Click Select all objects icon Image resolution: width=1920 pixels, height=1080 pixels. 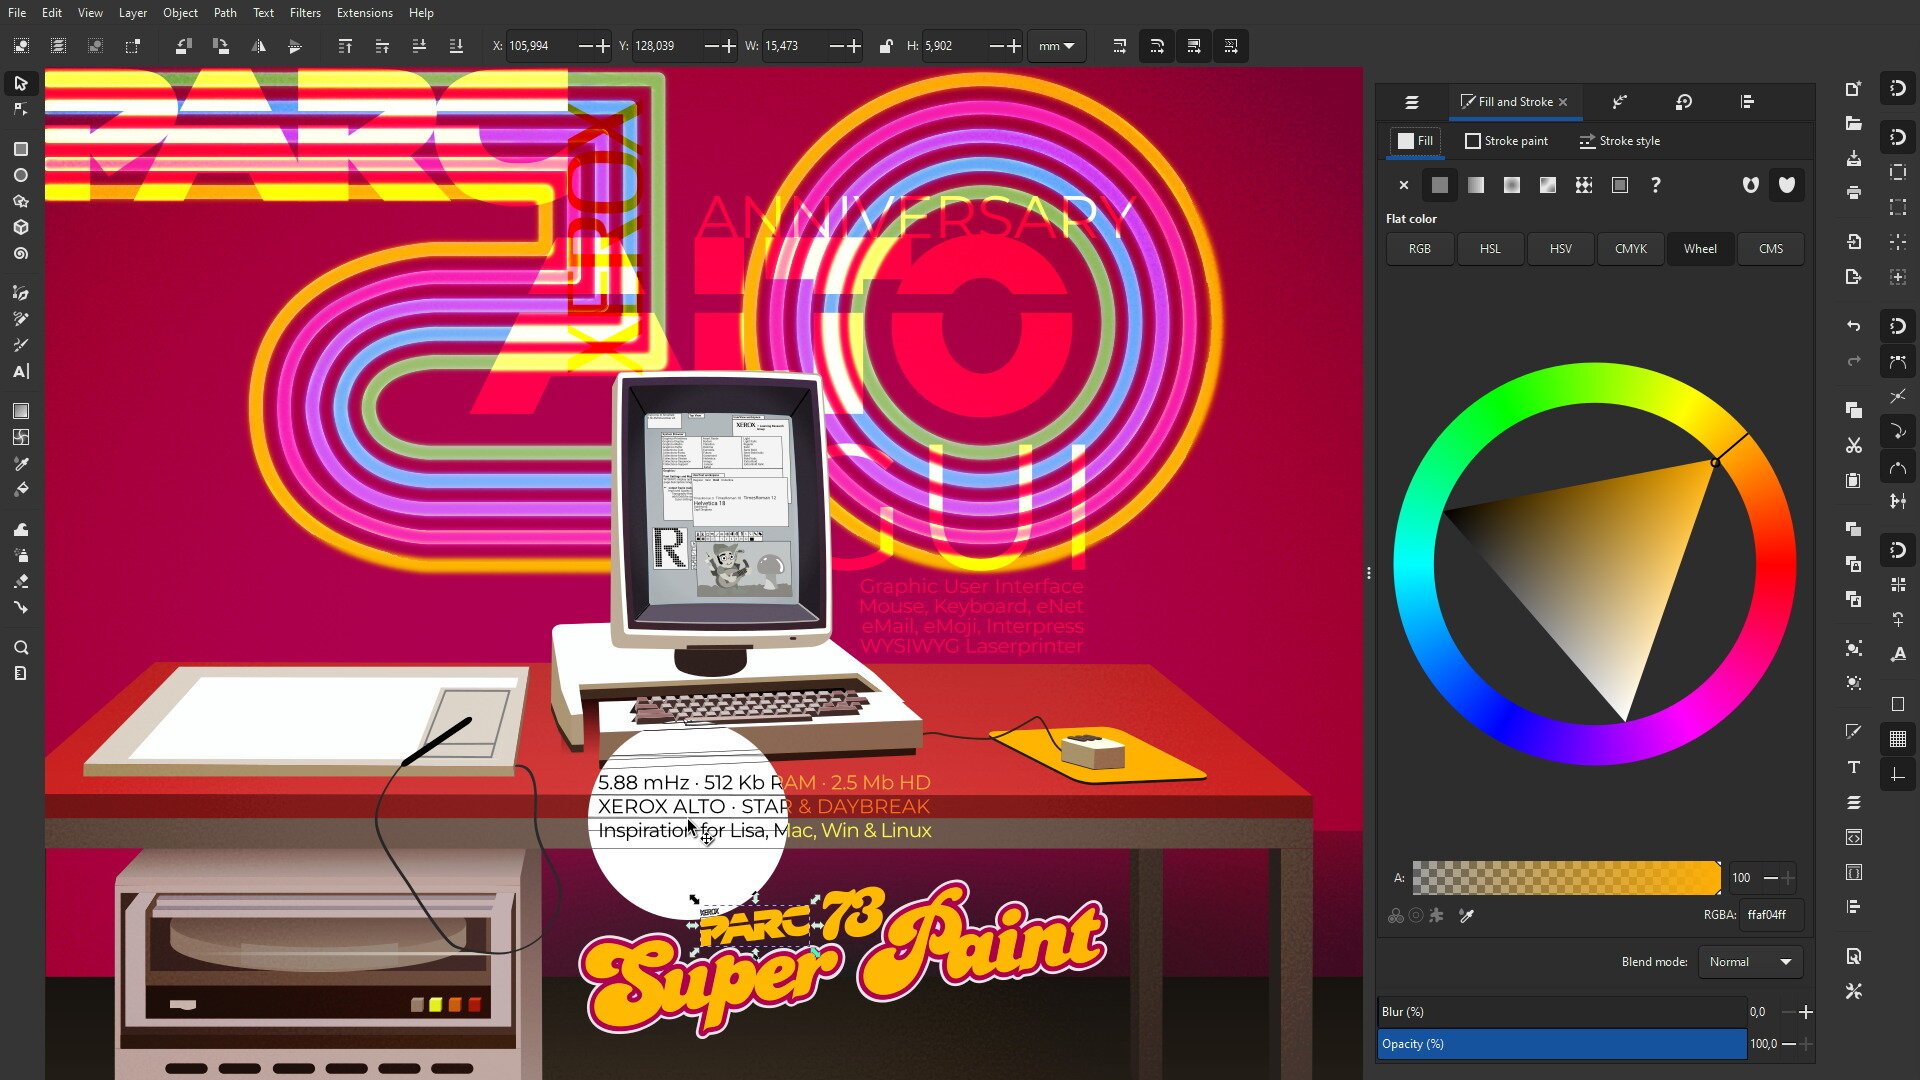21,46
